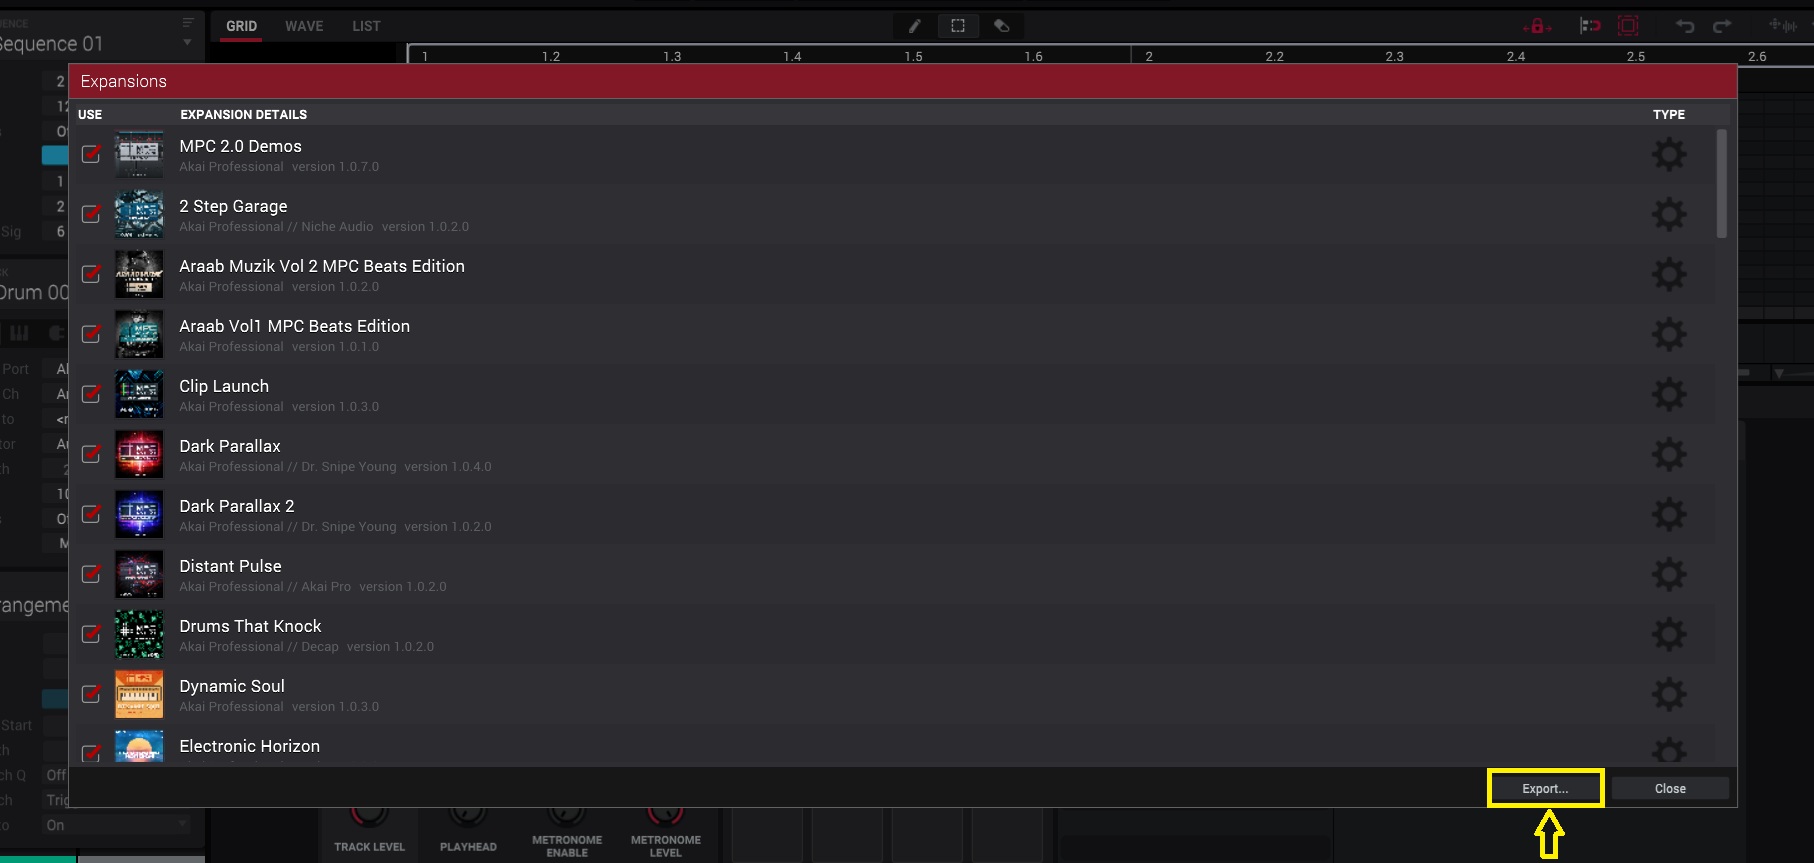Click the TYPE column header

coord(1669,114)
